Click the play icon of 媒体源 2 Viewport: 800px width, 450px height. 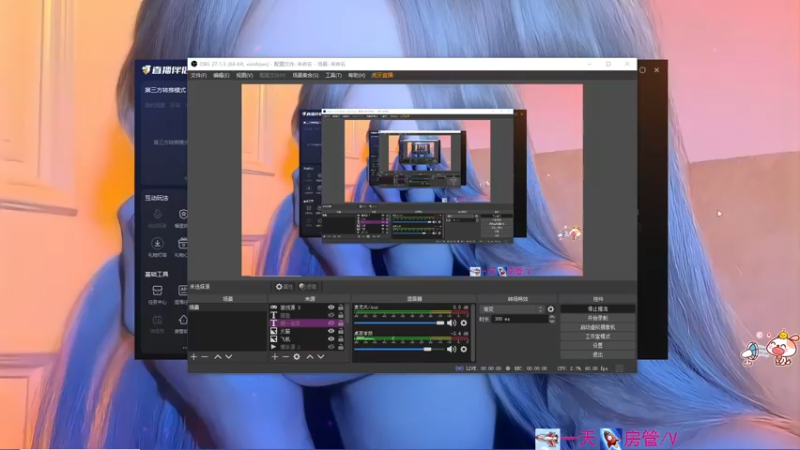coord(273,347)
